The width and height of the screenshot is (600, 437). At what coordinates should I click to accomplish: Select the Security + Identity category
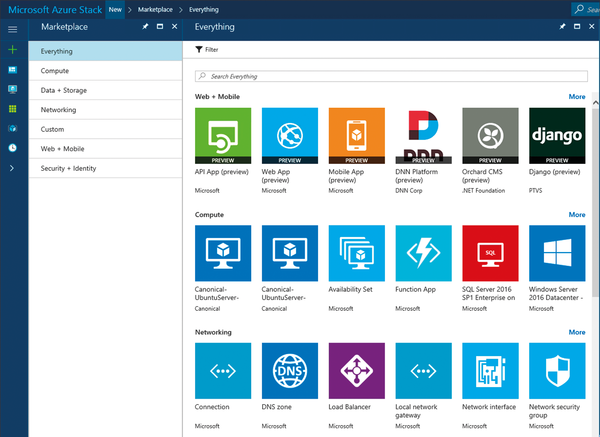105,168
